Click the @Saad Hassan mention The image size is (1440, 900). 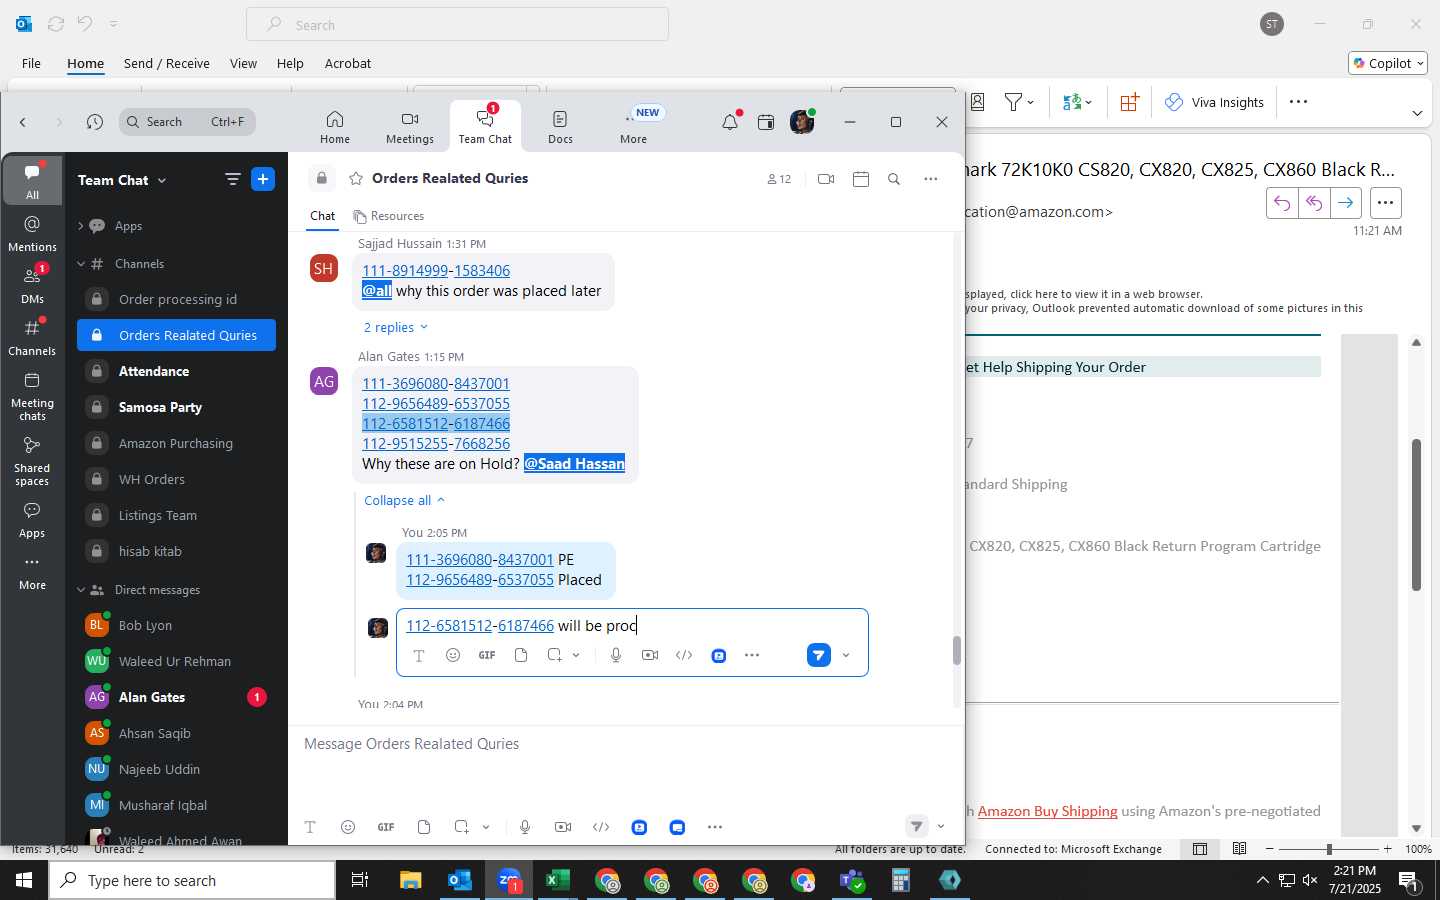point(574,464)
